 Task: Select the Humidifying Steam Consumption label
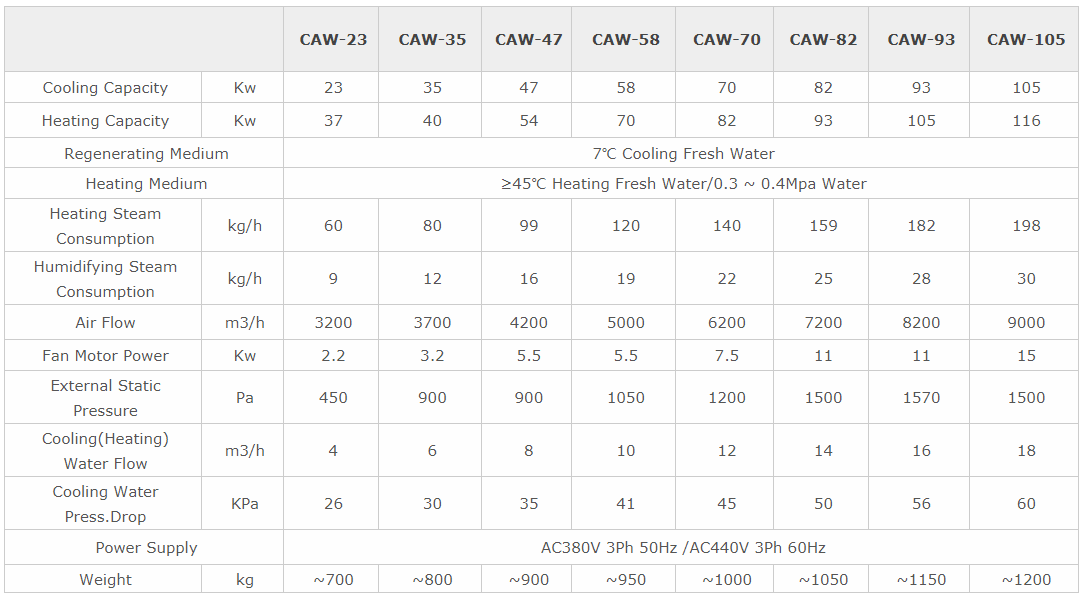tap(105, 279)
